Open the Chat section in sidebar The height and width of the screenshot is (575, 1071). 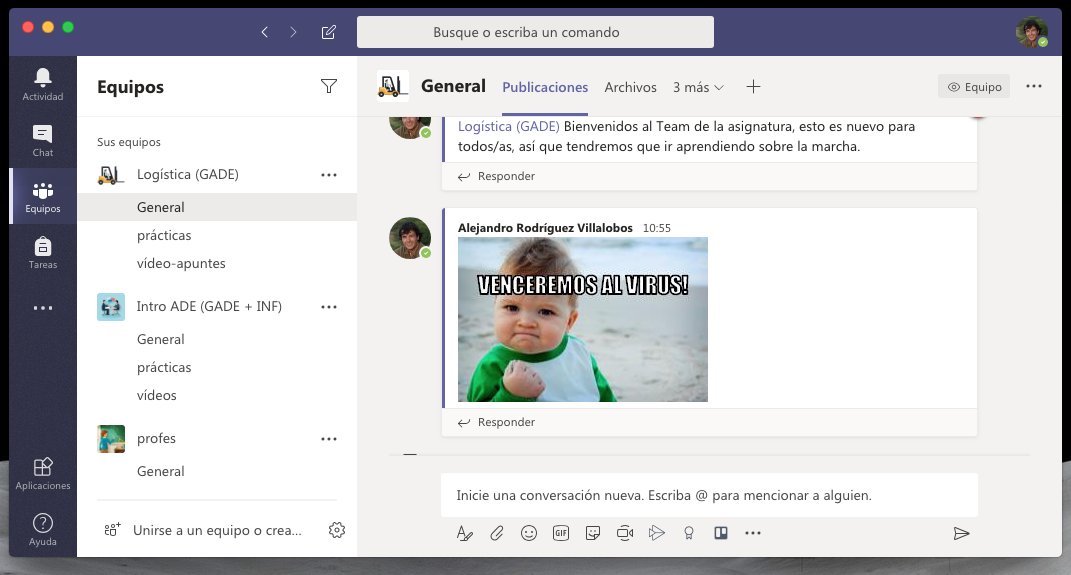click(x=43, y=140)
